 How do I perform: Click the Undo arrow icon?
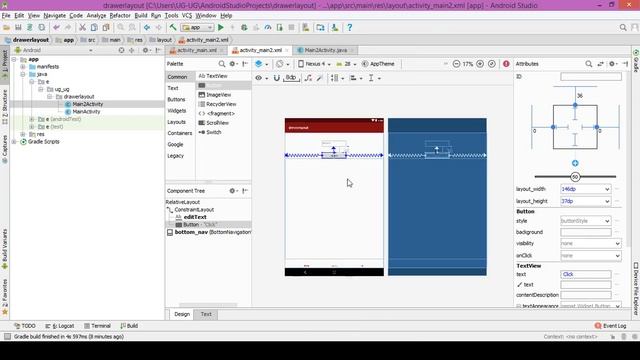coord(56,28)
